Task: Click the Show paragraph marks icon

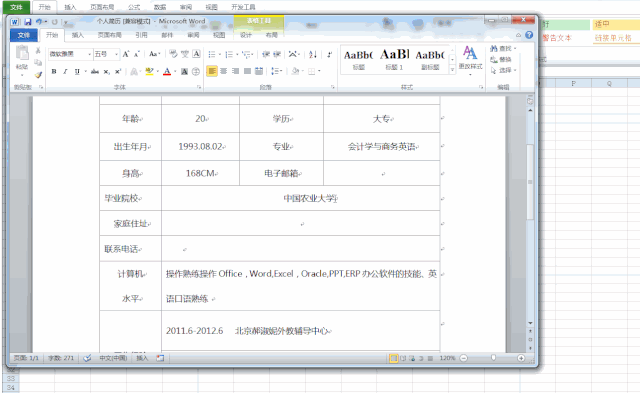Action: click(329, 54)
